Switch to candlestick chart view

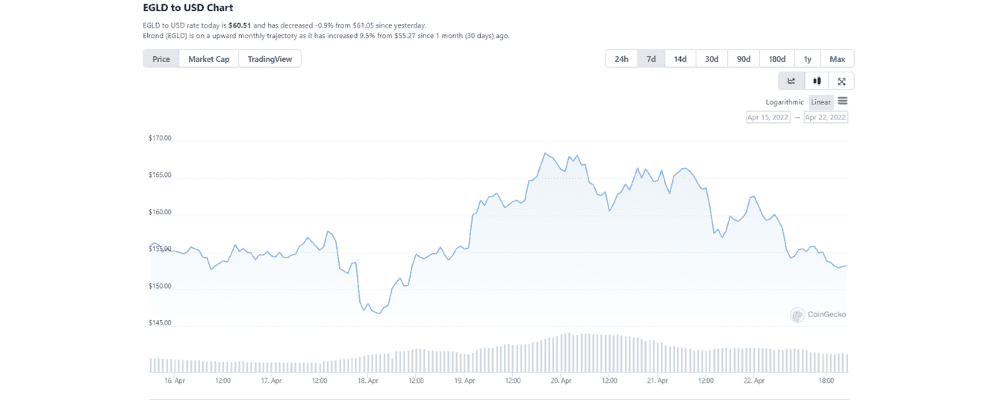[x=817, y=81]
